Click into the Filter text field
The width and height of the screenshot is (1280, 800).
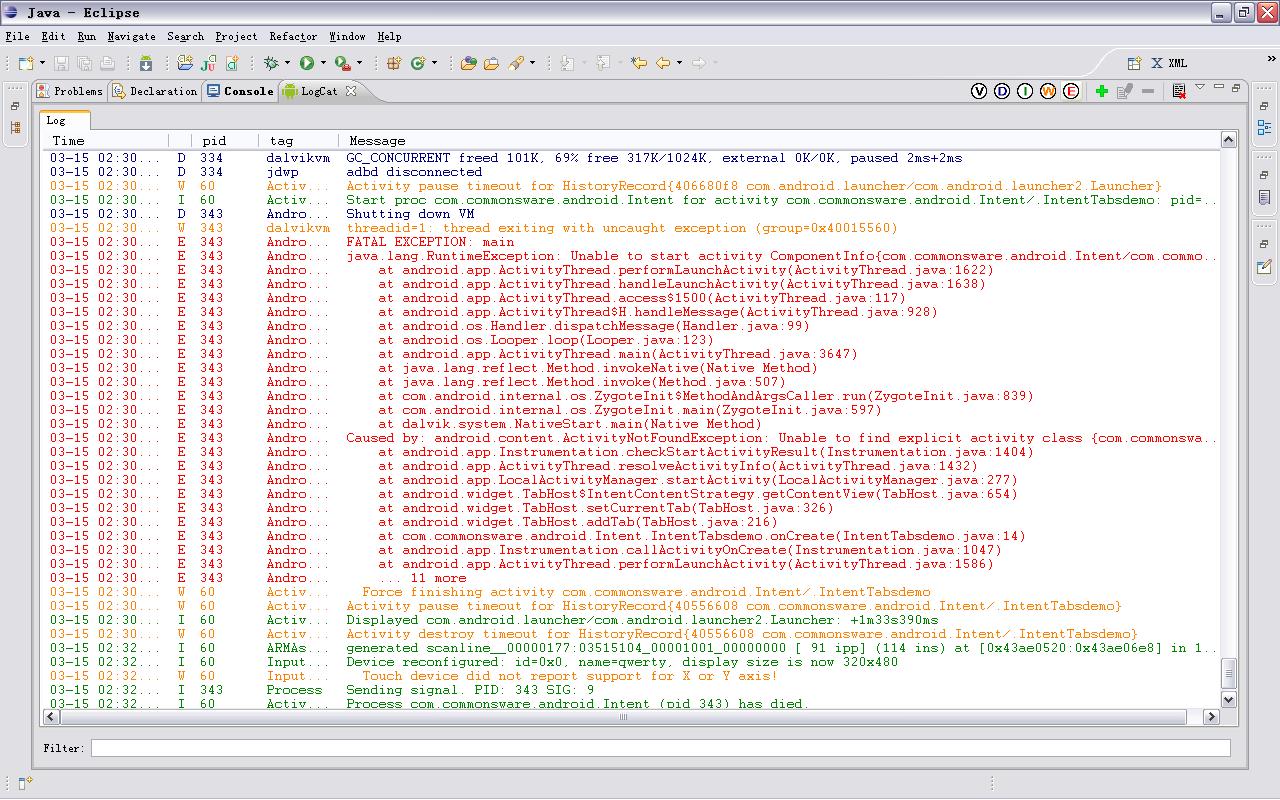[660, 748]
